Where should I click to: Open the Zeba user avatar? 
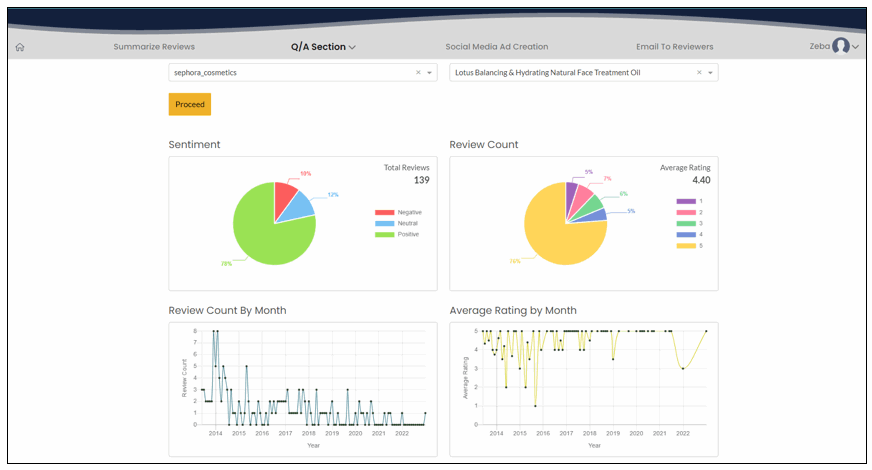(841, 46)
